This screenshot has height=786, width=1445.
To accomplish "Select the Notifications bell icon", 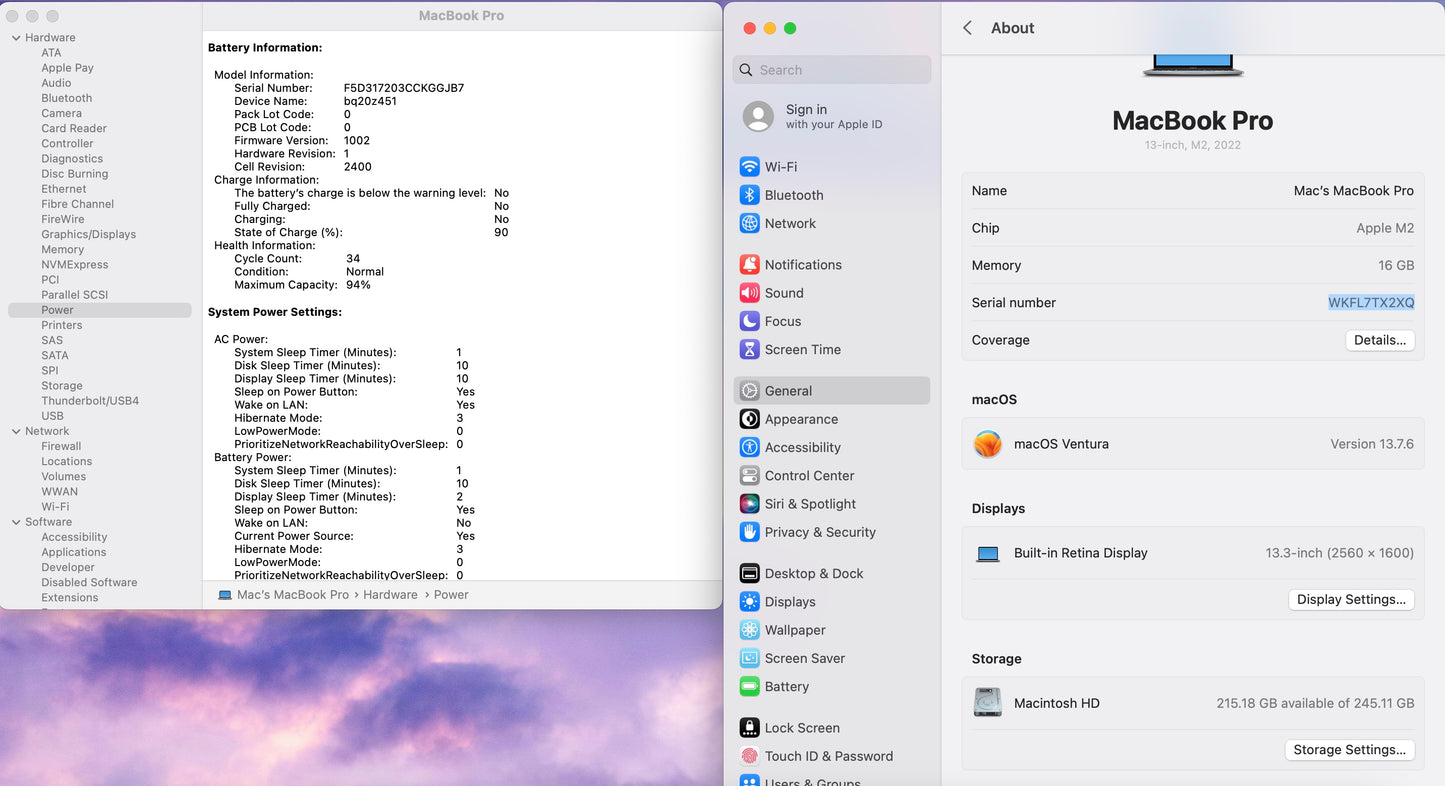I will coord(749,265).
